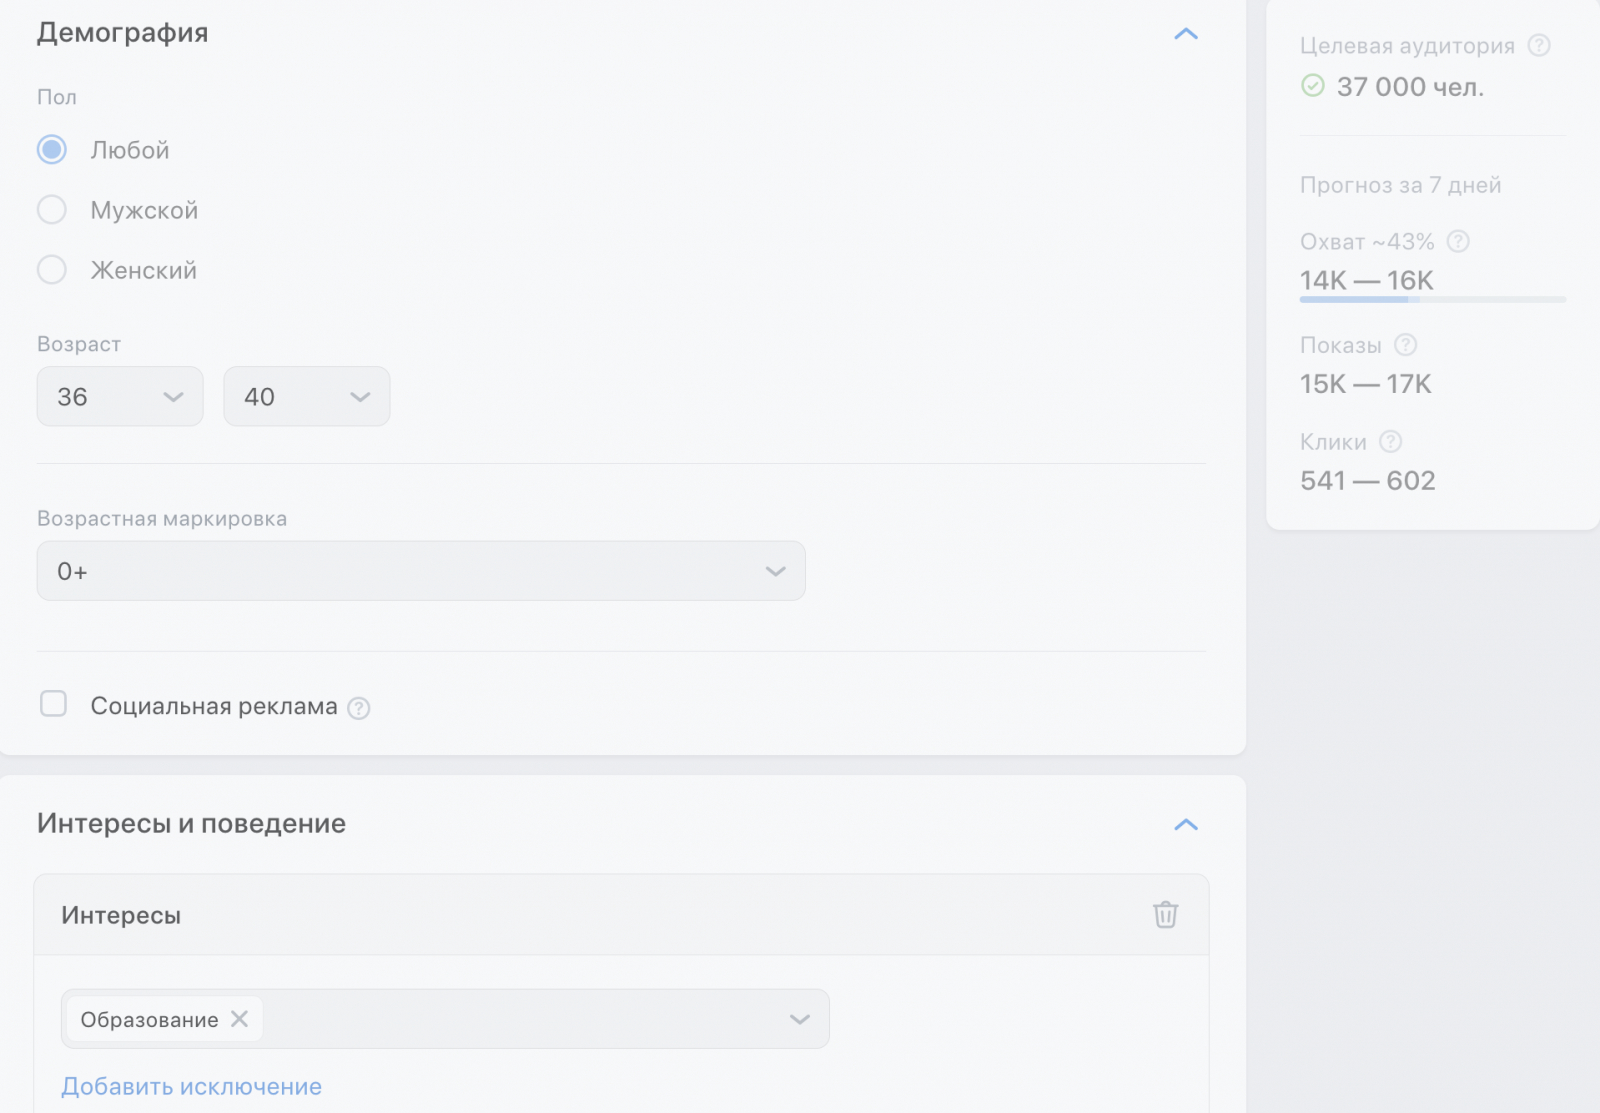Collapse the Интересы и поведение section

click(1185, 825)
